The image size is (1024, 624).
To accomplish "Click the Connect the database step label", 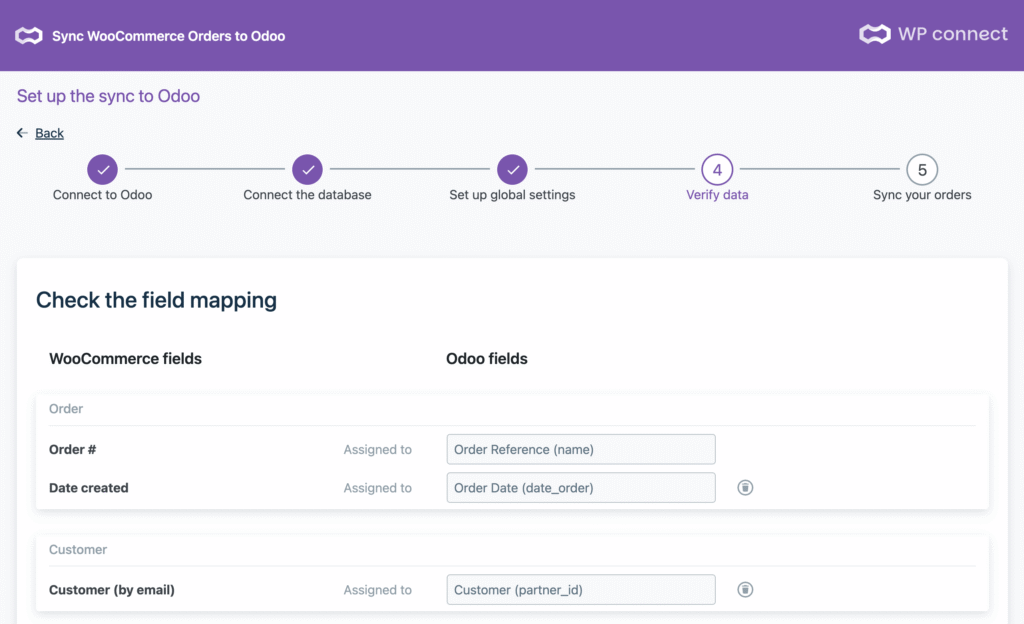I will click(x=307, y=195).
